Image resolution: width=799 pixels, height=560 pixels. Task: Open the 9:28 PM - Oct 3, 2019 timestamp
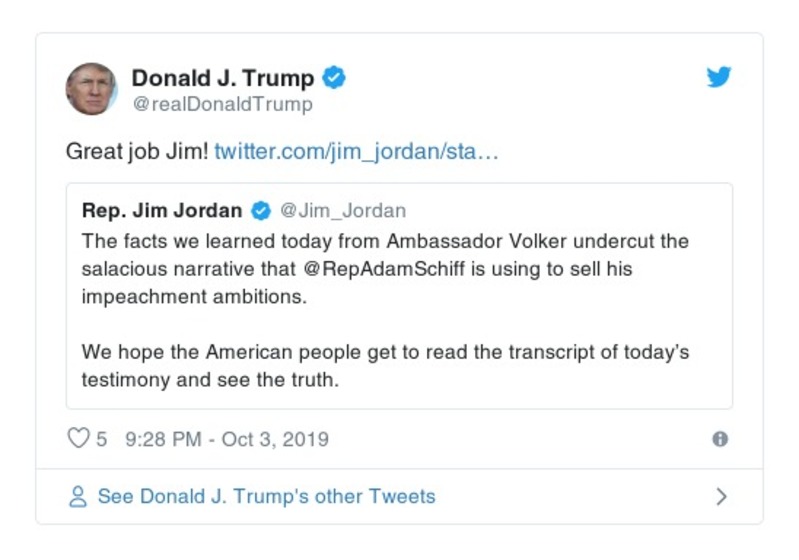(227, 439)
